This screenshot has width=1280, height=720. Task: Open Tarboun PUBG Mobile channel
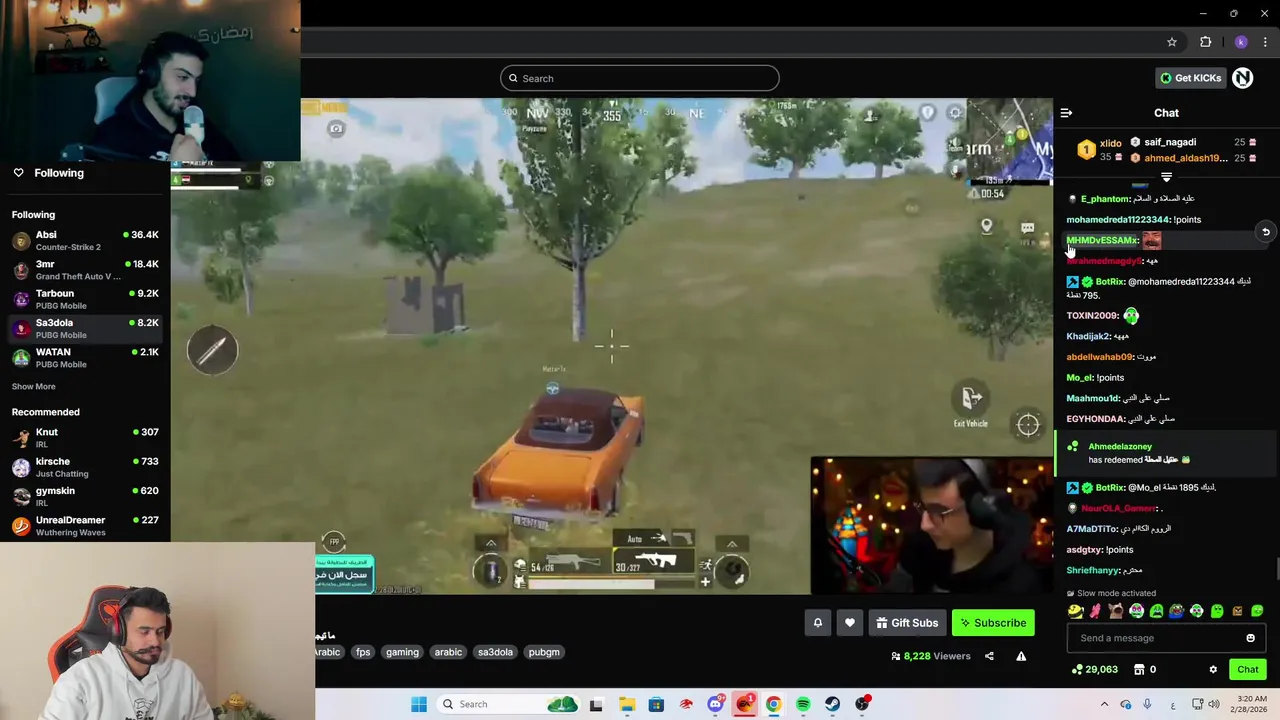pos(85,299)
